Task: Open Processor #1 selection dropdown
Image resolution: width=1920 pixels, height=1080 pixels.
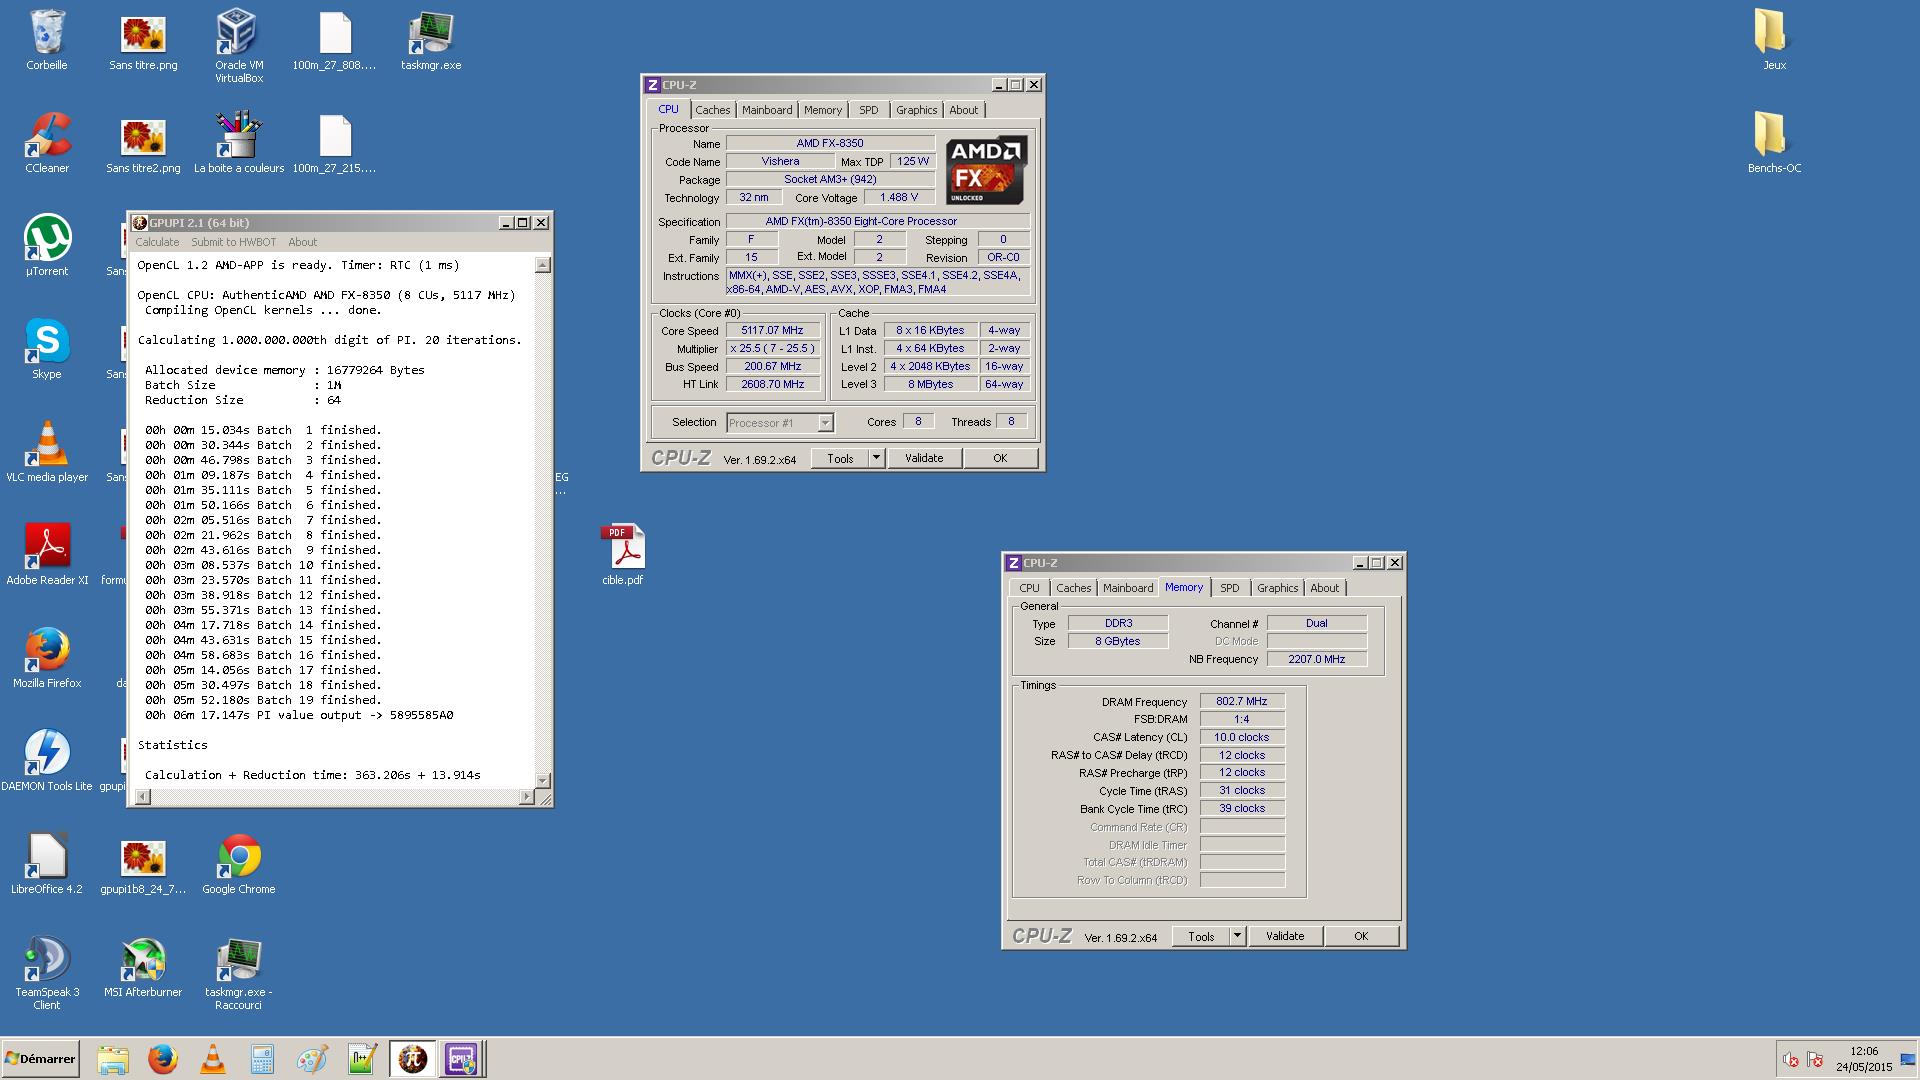Action: pyautogui.click(x=780, y=423)
